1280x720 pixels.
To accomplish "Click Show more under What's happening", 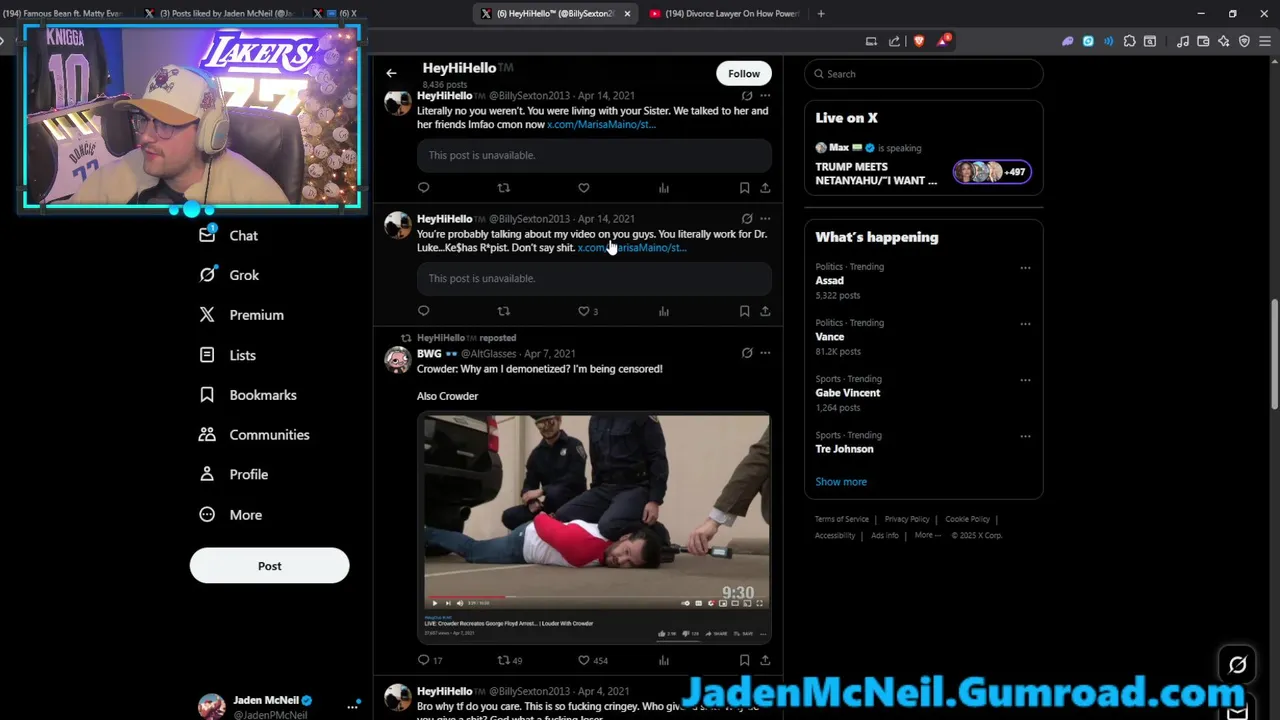I will click(x=841, y=482).
